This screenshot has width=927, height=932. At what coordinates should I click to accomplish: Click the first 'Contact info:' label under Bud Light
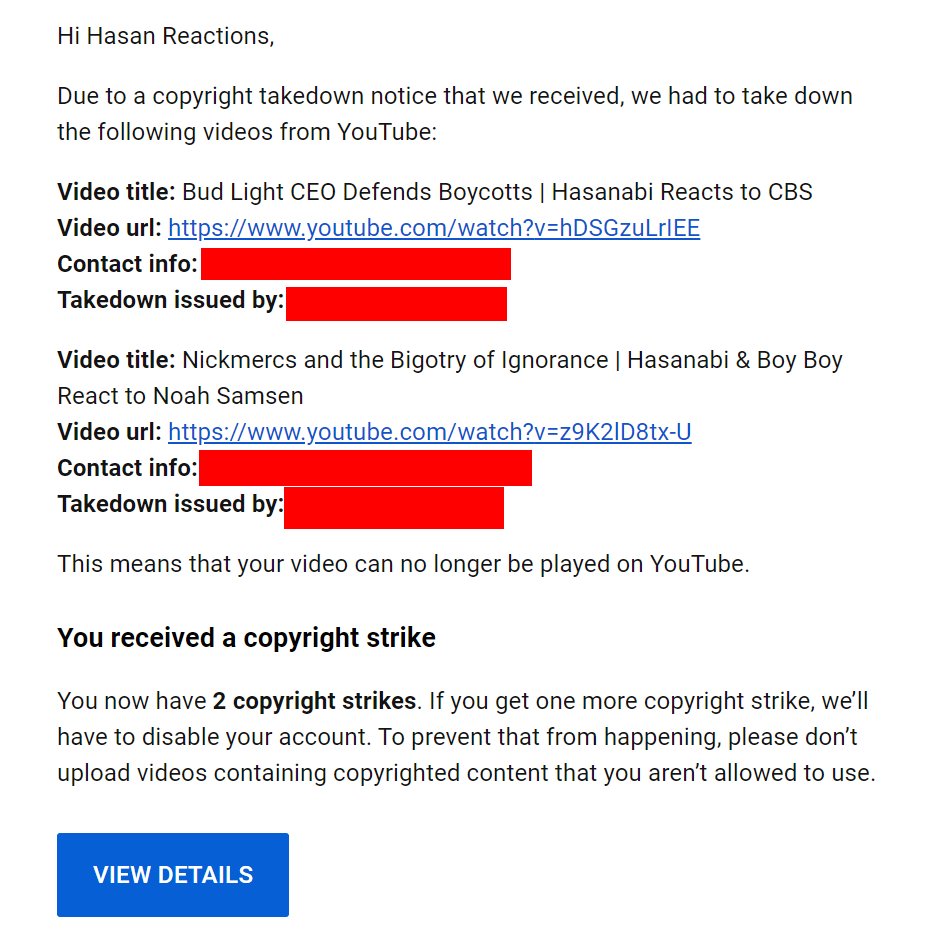click(x=127, y=264)
